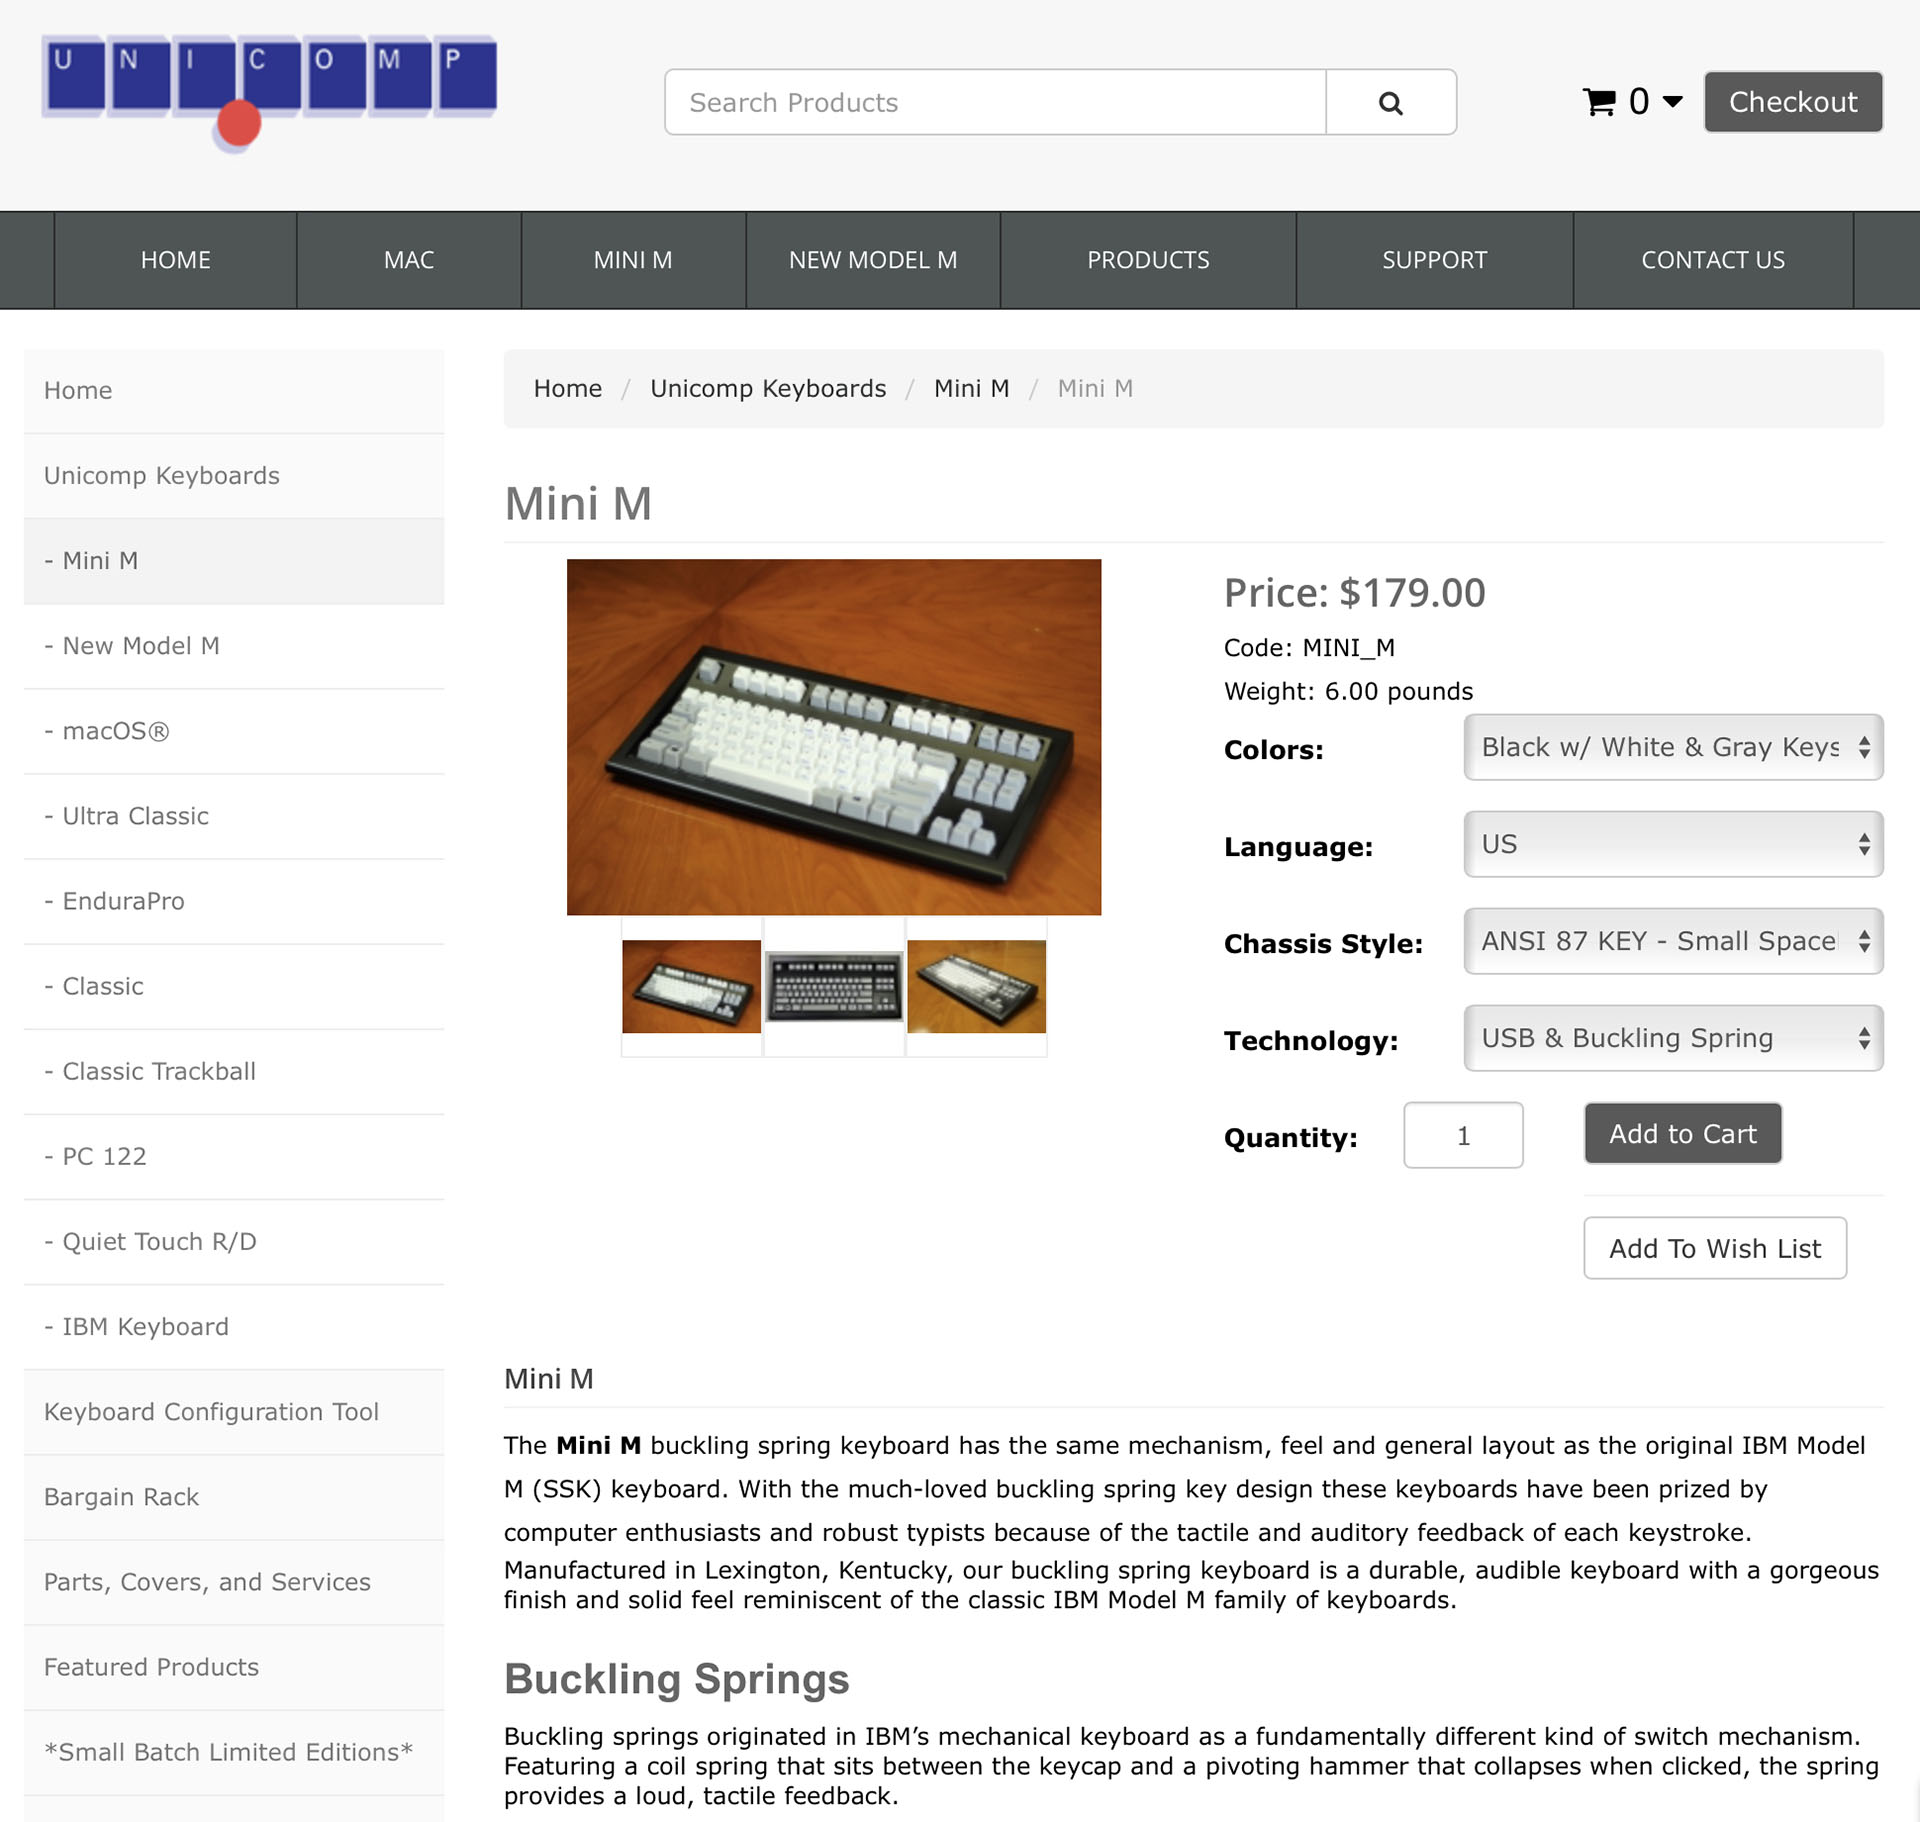The height and width of the screenshot is (1822, 1920).
Task: Click the Quantity input field
Action: click(x=1463, y=1135)
